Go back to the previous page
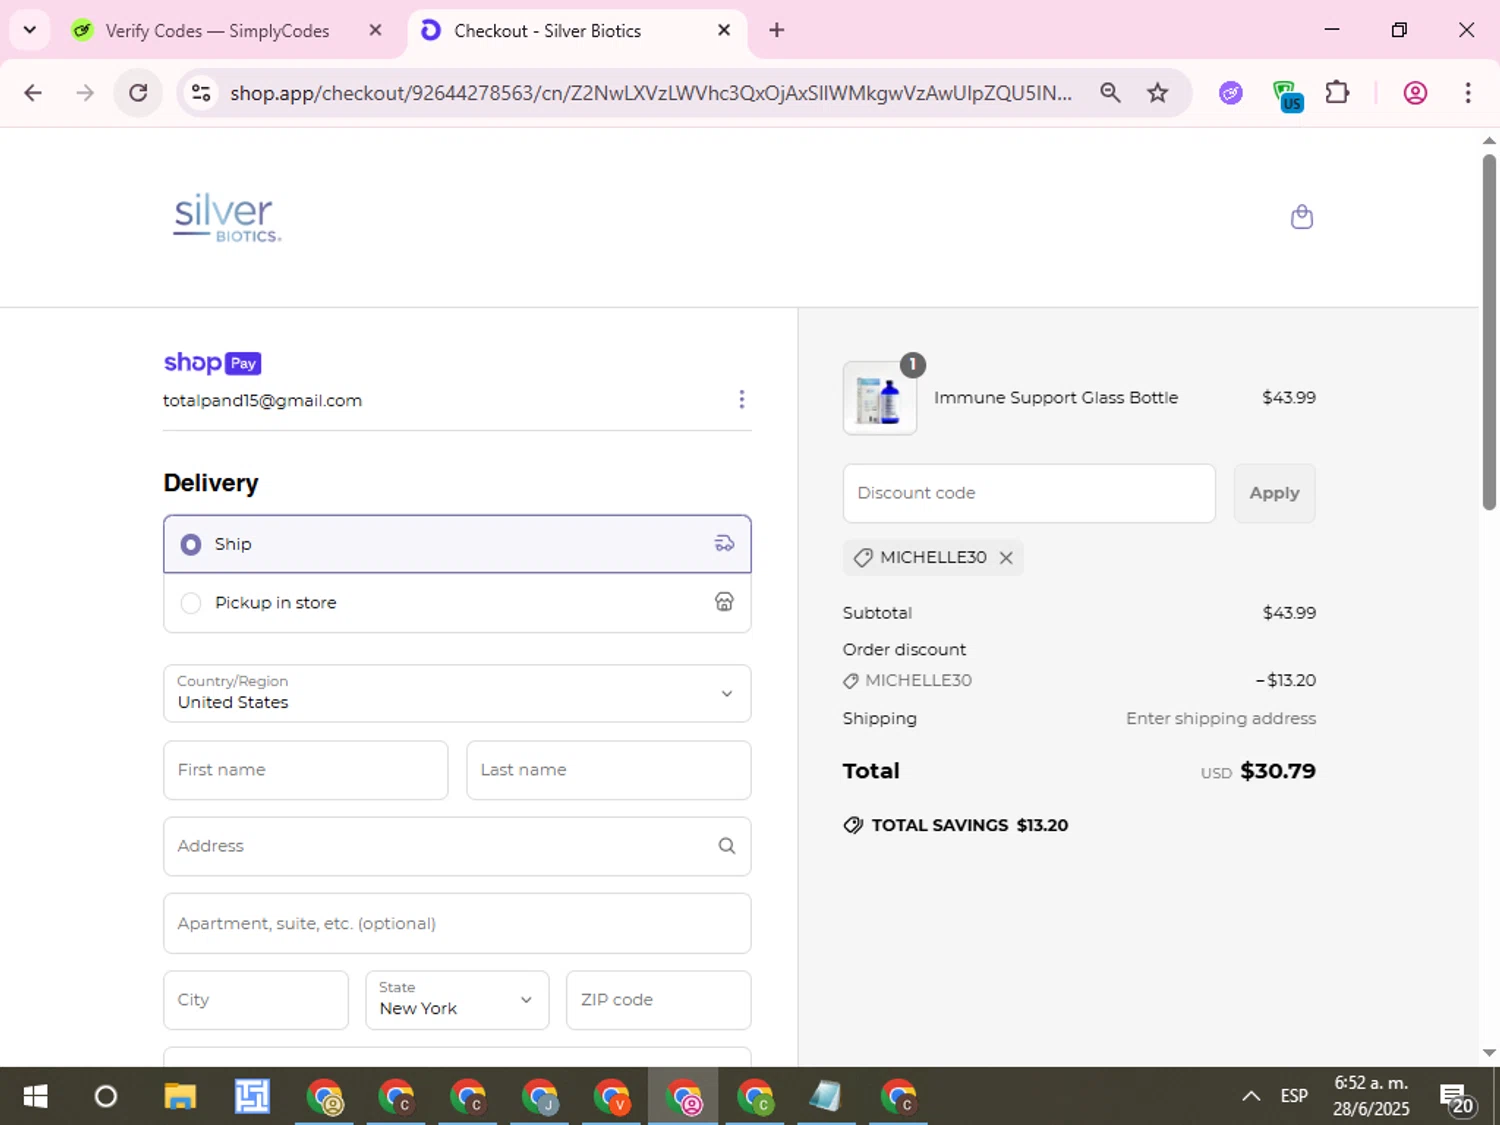This screenshot has width=1500, height=1125. [33, 93]
